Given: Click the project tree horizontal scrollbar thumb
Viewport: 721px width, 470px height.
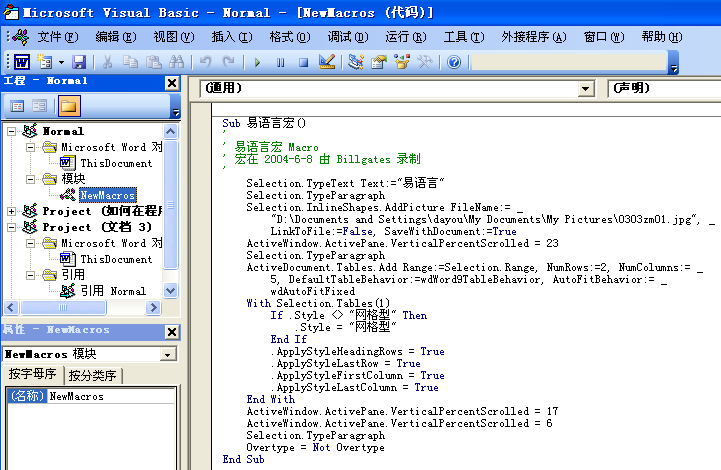Looking at the screenshot, I should [x=63, y=307].
